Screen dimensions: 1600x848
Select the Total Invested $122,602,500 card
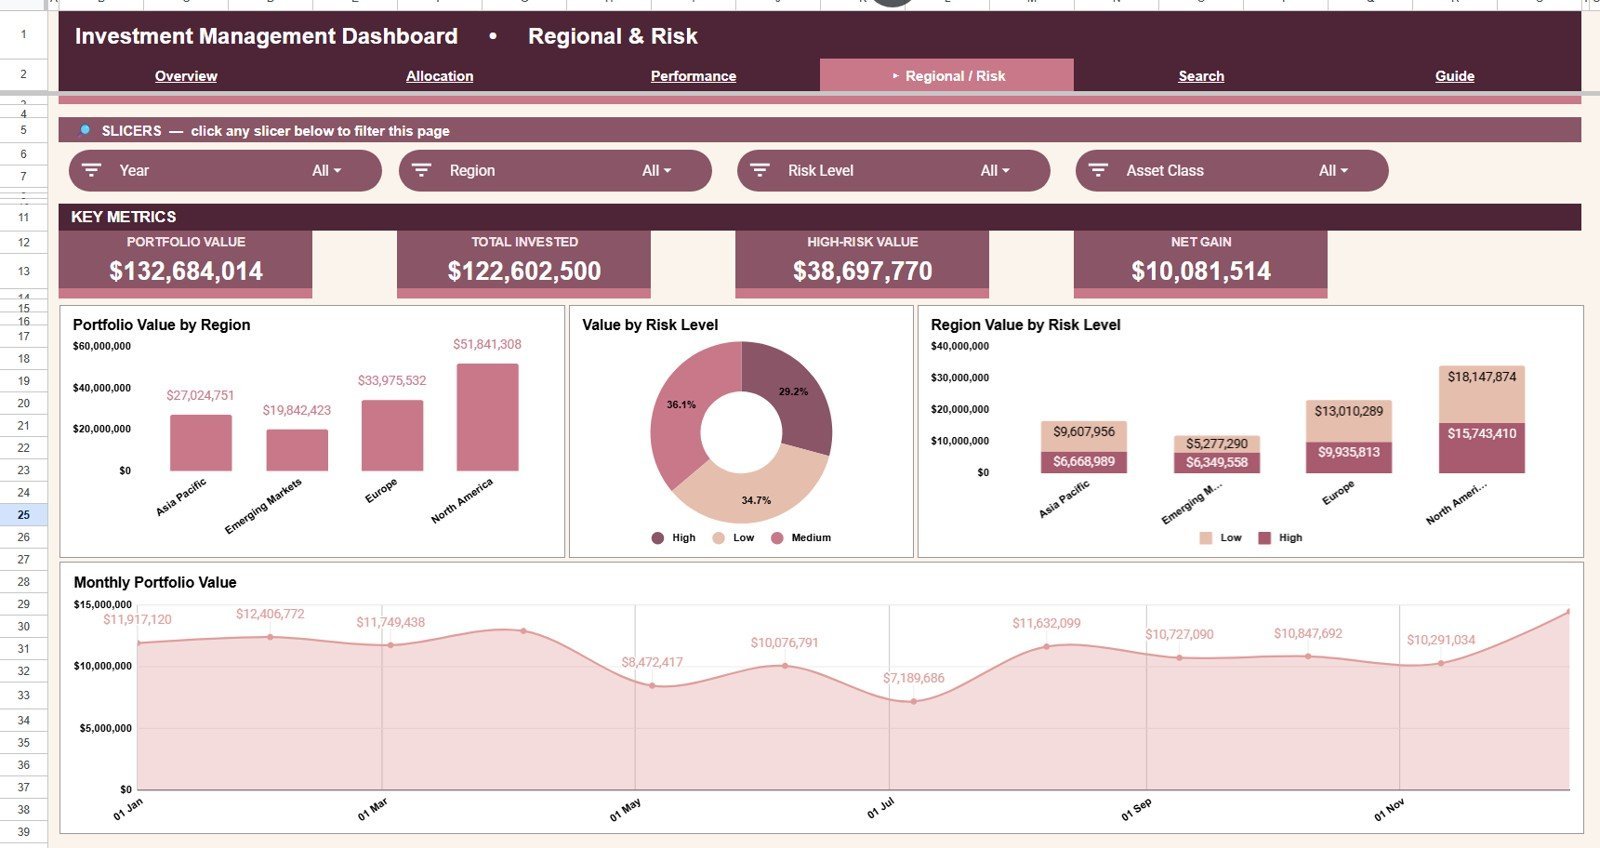[x=524, y=264]
